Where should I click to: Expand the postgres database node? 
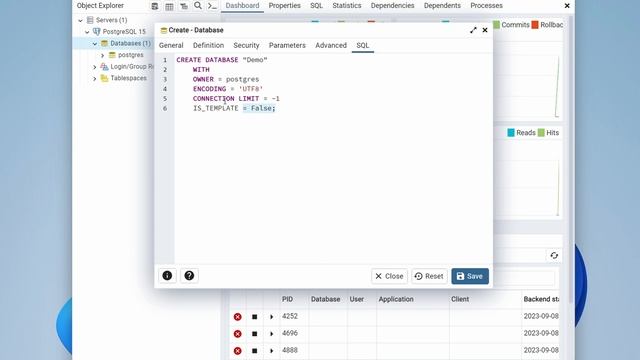point(102,55)
